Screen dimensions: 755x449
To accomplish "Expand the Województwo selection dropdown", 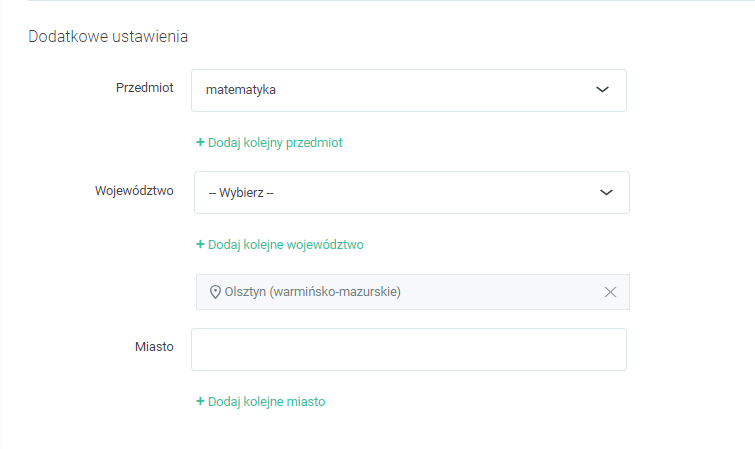I will 411,192.
